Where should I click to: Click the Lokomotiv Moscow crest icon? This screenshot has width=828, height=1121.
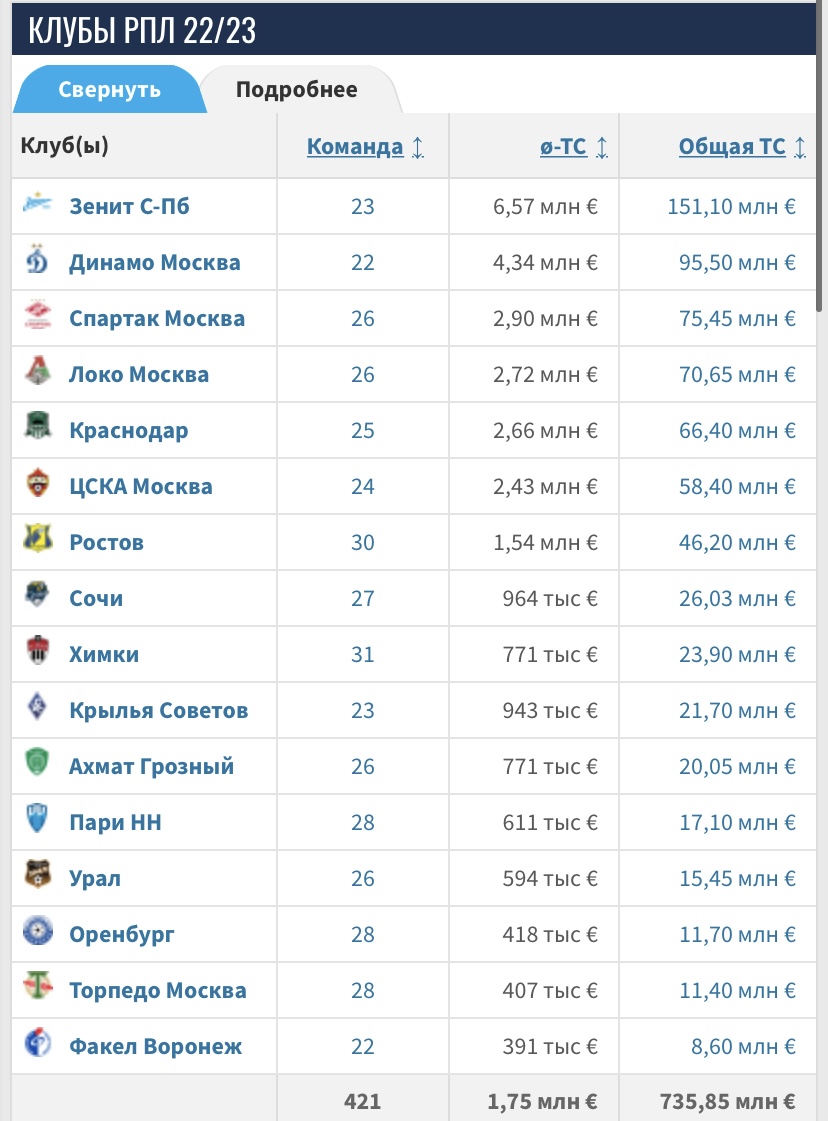(x=37, y=372)
